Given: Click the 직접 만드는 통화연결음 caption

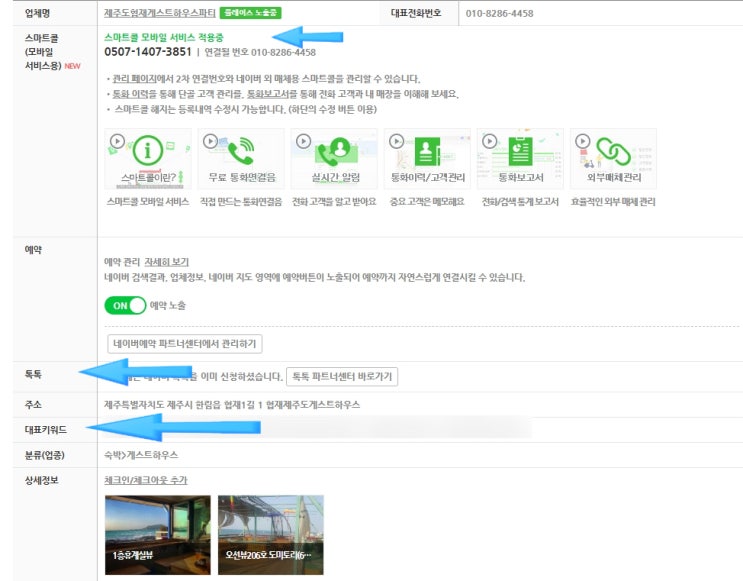Looking at the screenshot, I should click(x=241, y=202).
